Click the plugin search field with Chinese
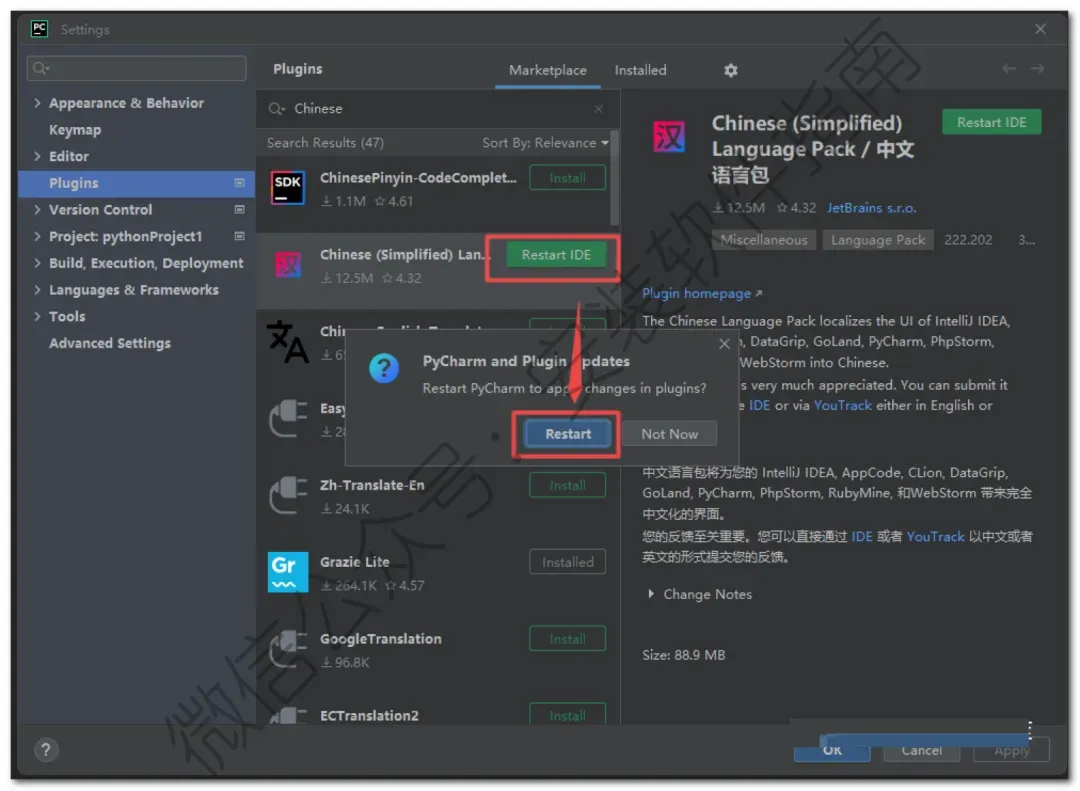1080x791 pixels. coord(437,109)
